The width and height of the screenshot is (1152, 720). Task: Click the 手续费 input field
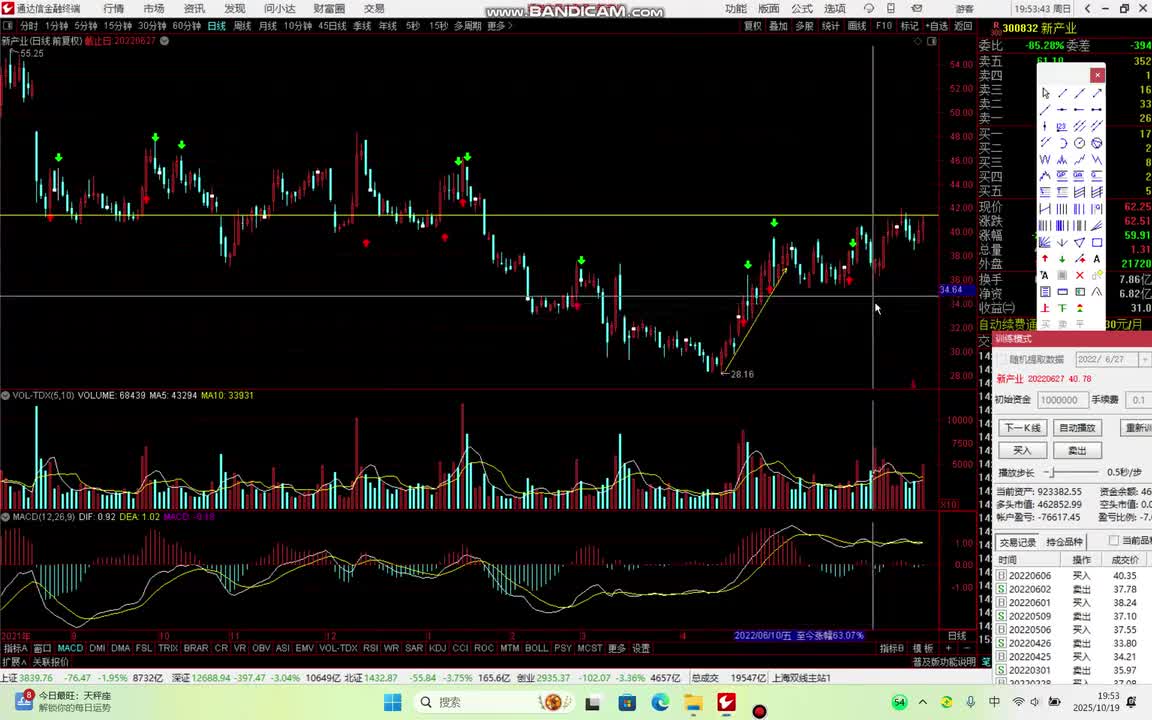[x=1139, y=400]
